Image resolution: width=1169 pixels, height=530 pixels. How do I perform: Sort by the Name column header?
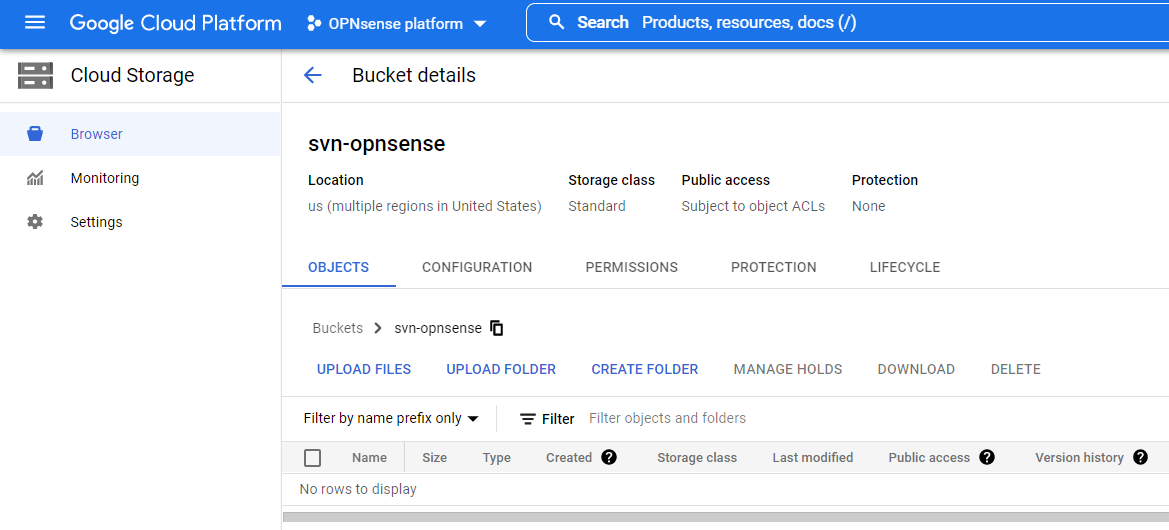coord(369,458)
